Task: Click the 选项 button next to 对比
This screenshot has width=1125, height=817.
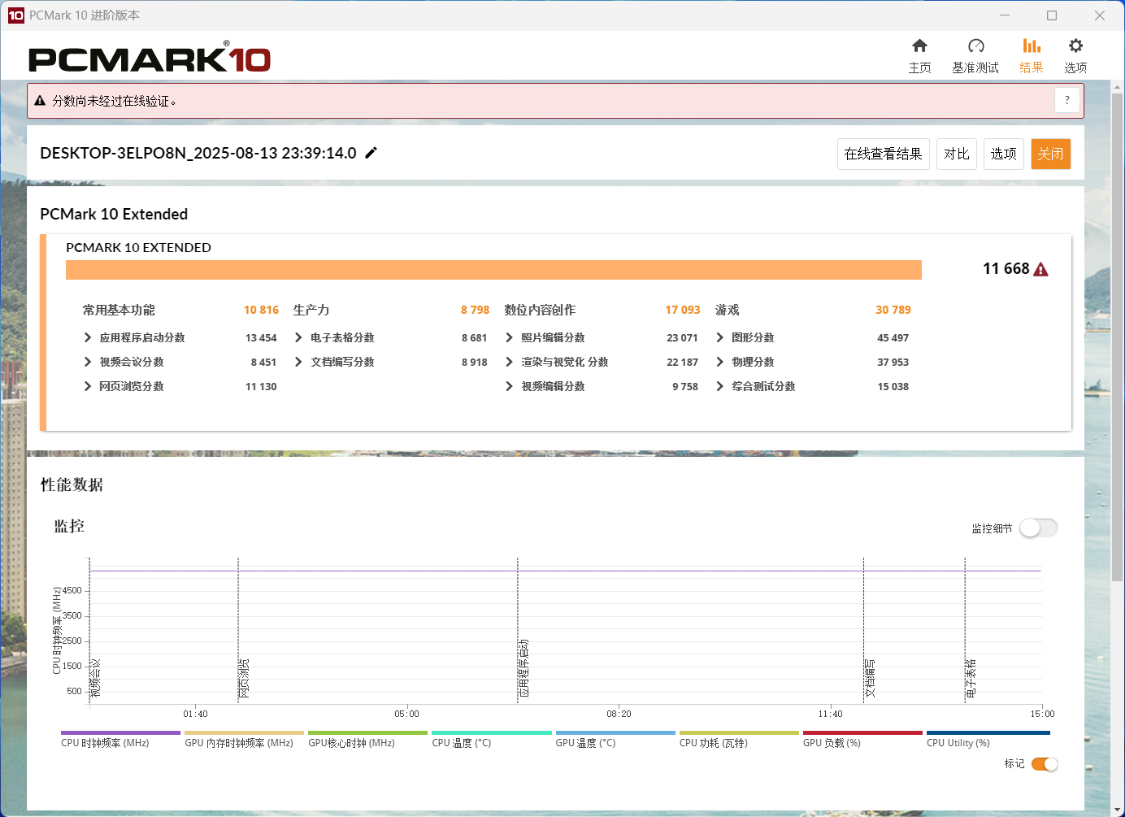Action: point(1003,154)
